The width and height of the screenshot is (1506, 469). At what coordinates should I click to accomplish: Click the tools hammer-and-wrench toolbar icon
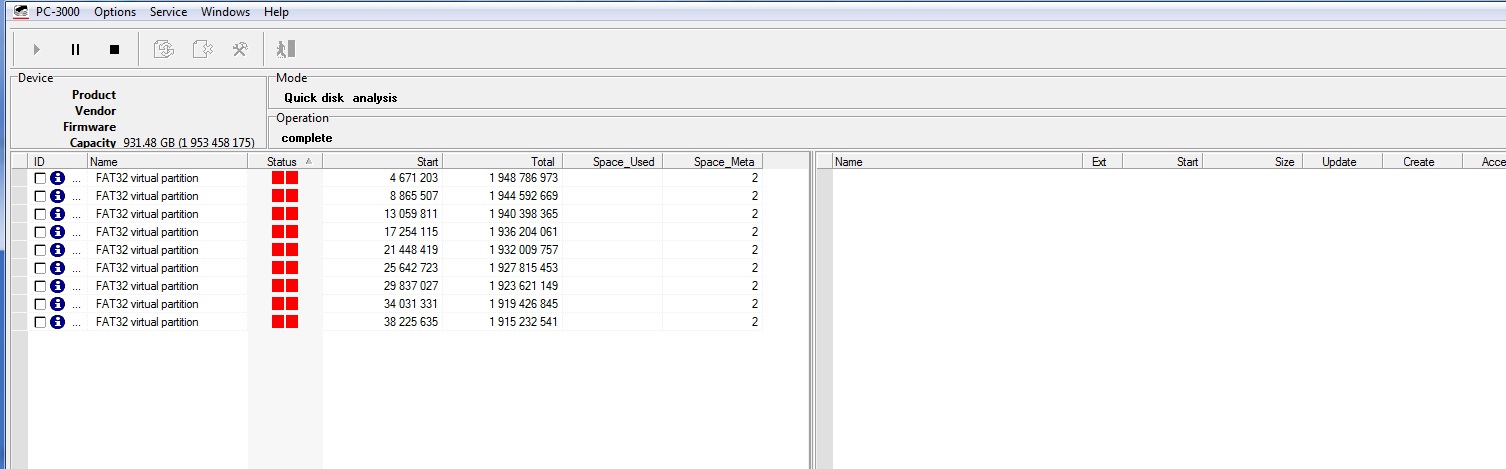tap(240, 49)
